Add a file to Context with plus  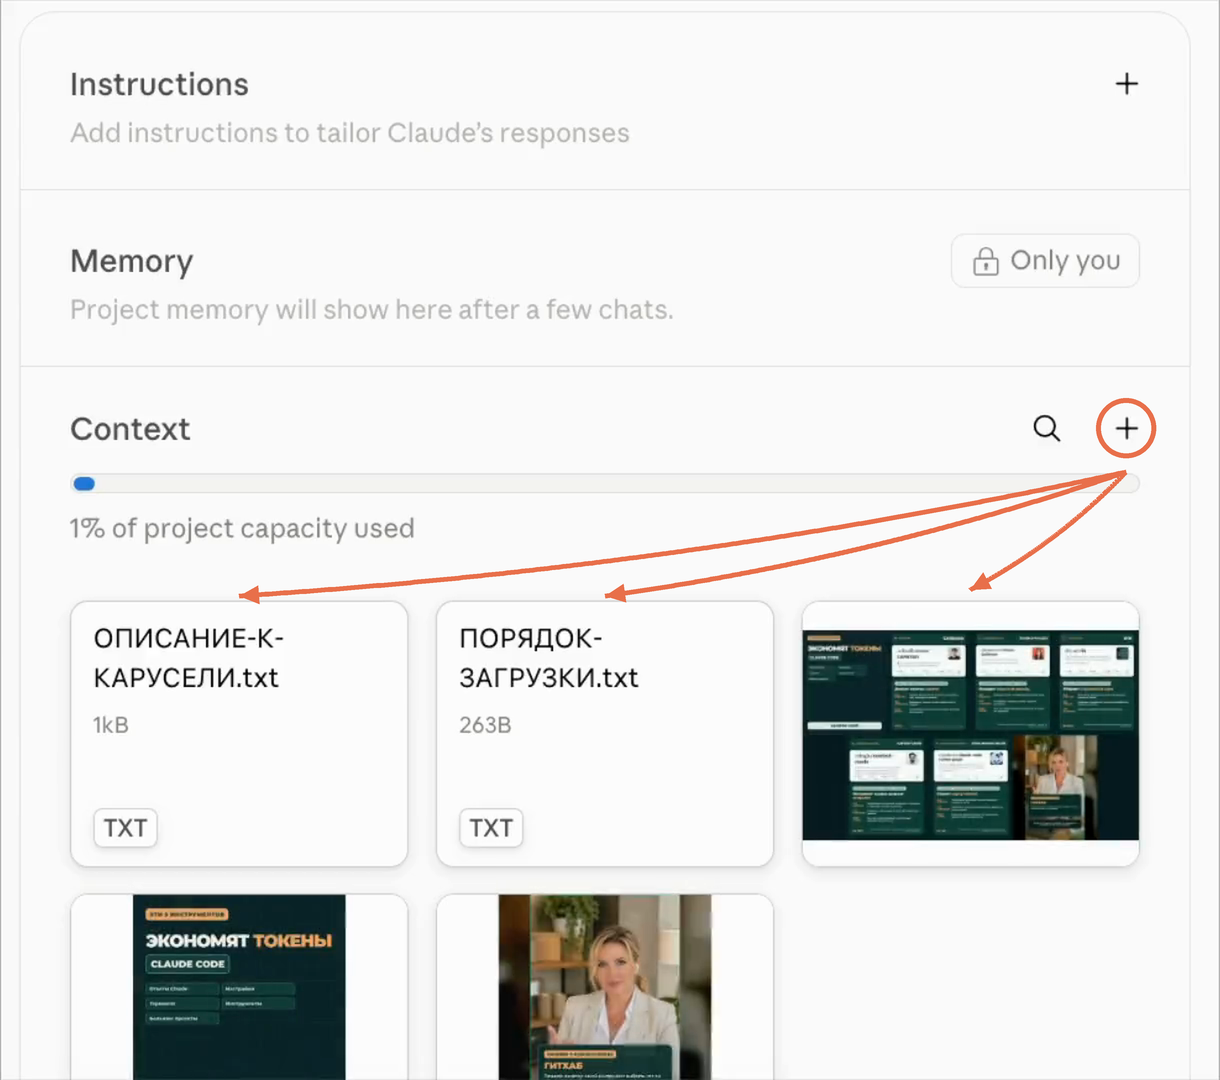click(1126, 428)
